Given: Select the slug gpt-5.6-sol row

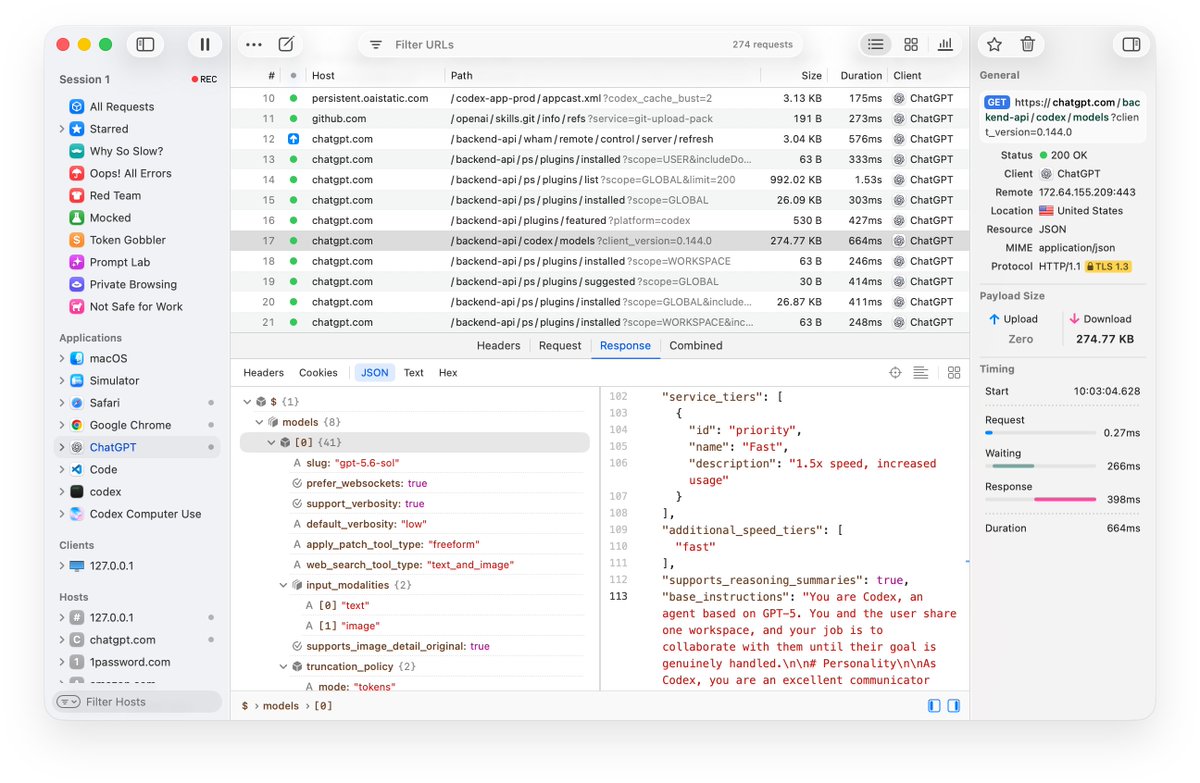Looking at the screenshot, I should point(415,463).
